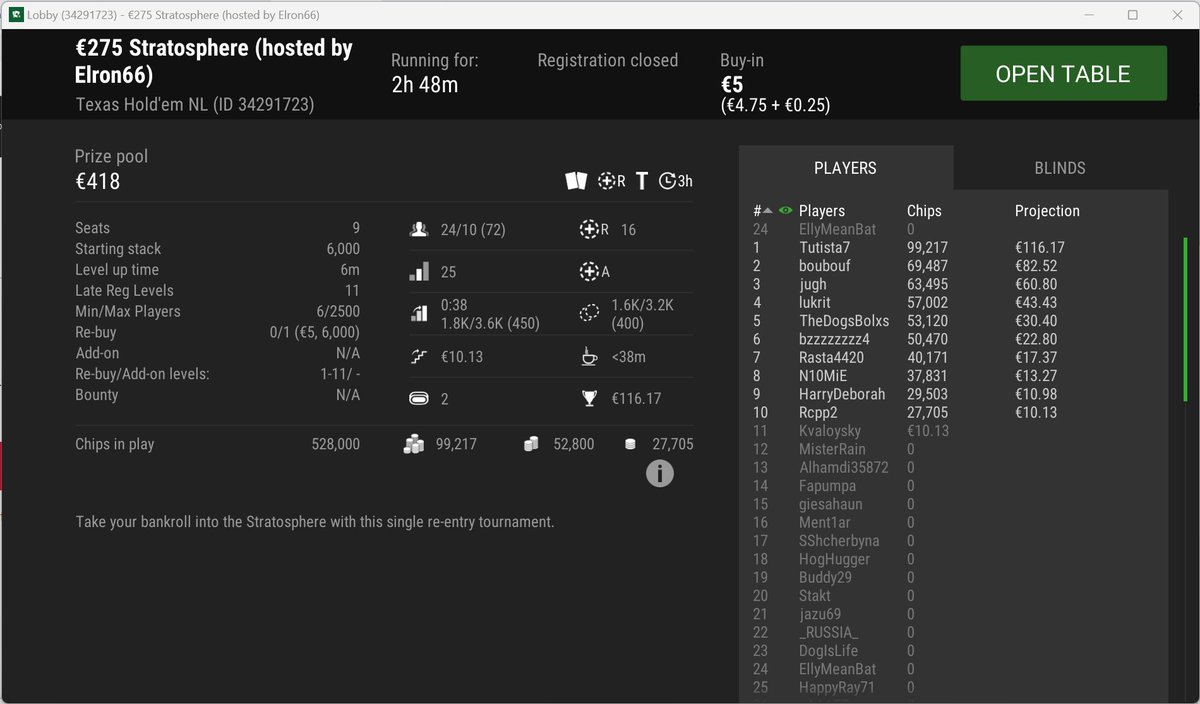Select eliminated player Kvaloysky
The image size is (1200, 704).
click(x=830, y=431)
